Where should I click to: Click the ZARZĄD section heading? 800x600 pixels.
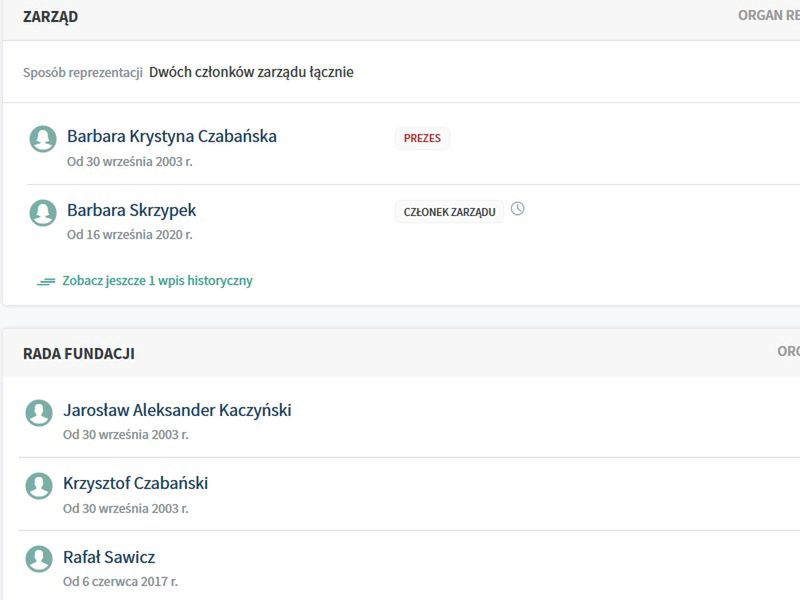coord(51,17)
